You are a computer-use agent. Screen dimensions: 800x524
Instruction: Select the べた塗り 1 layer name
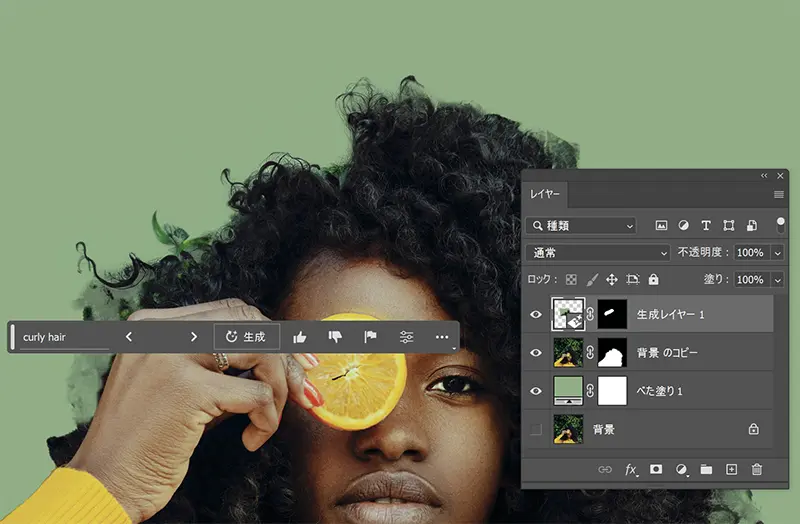pyautogui.click(x=659, y=391)
